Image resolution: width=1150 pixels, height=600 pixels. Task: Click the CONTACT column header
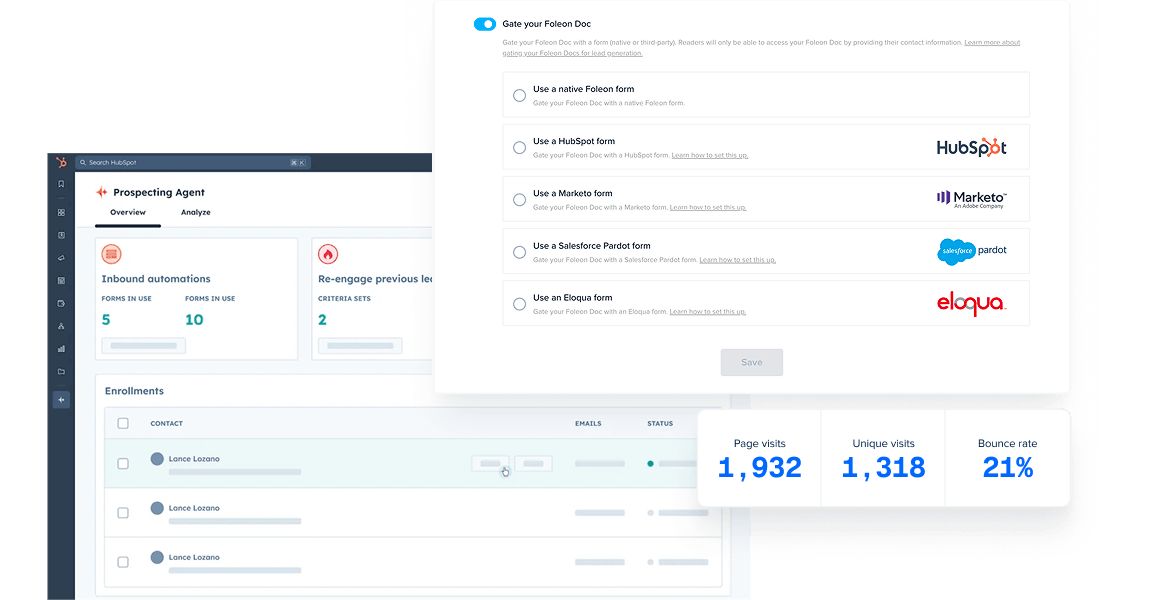point(166,423)
